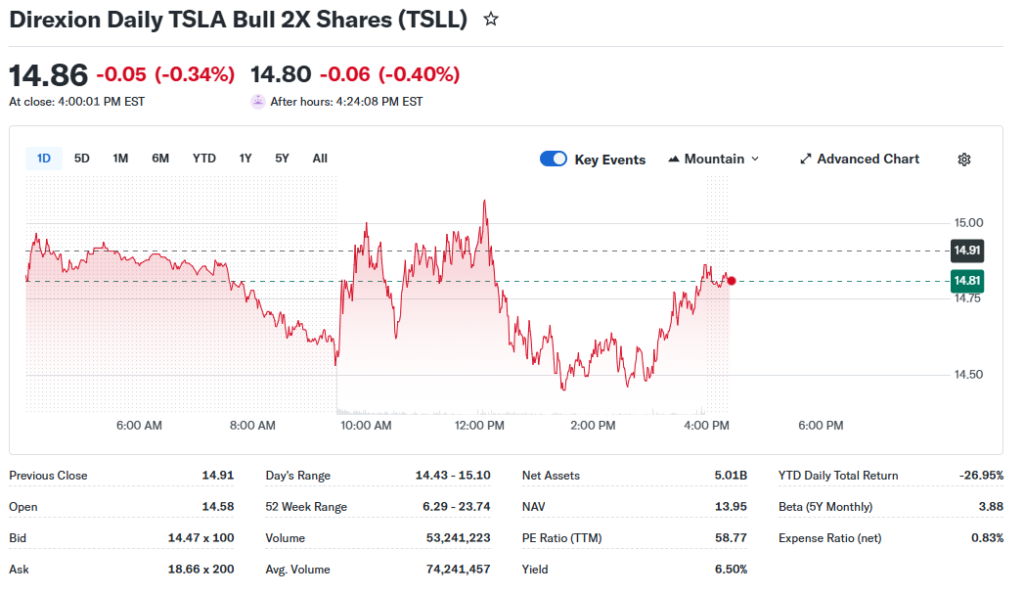Open chart settings gear icon
Image resolution: width=1024 pixels, height=595 pixels.
pos(964,159)
